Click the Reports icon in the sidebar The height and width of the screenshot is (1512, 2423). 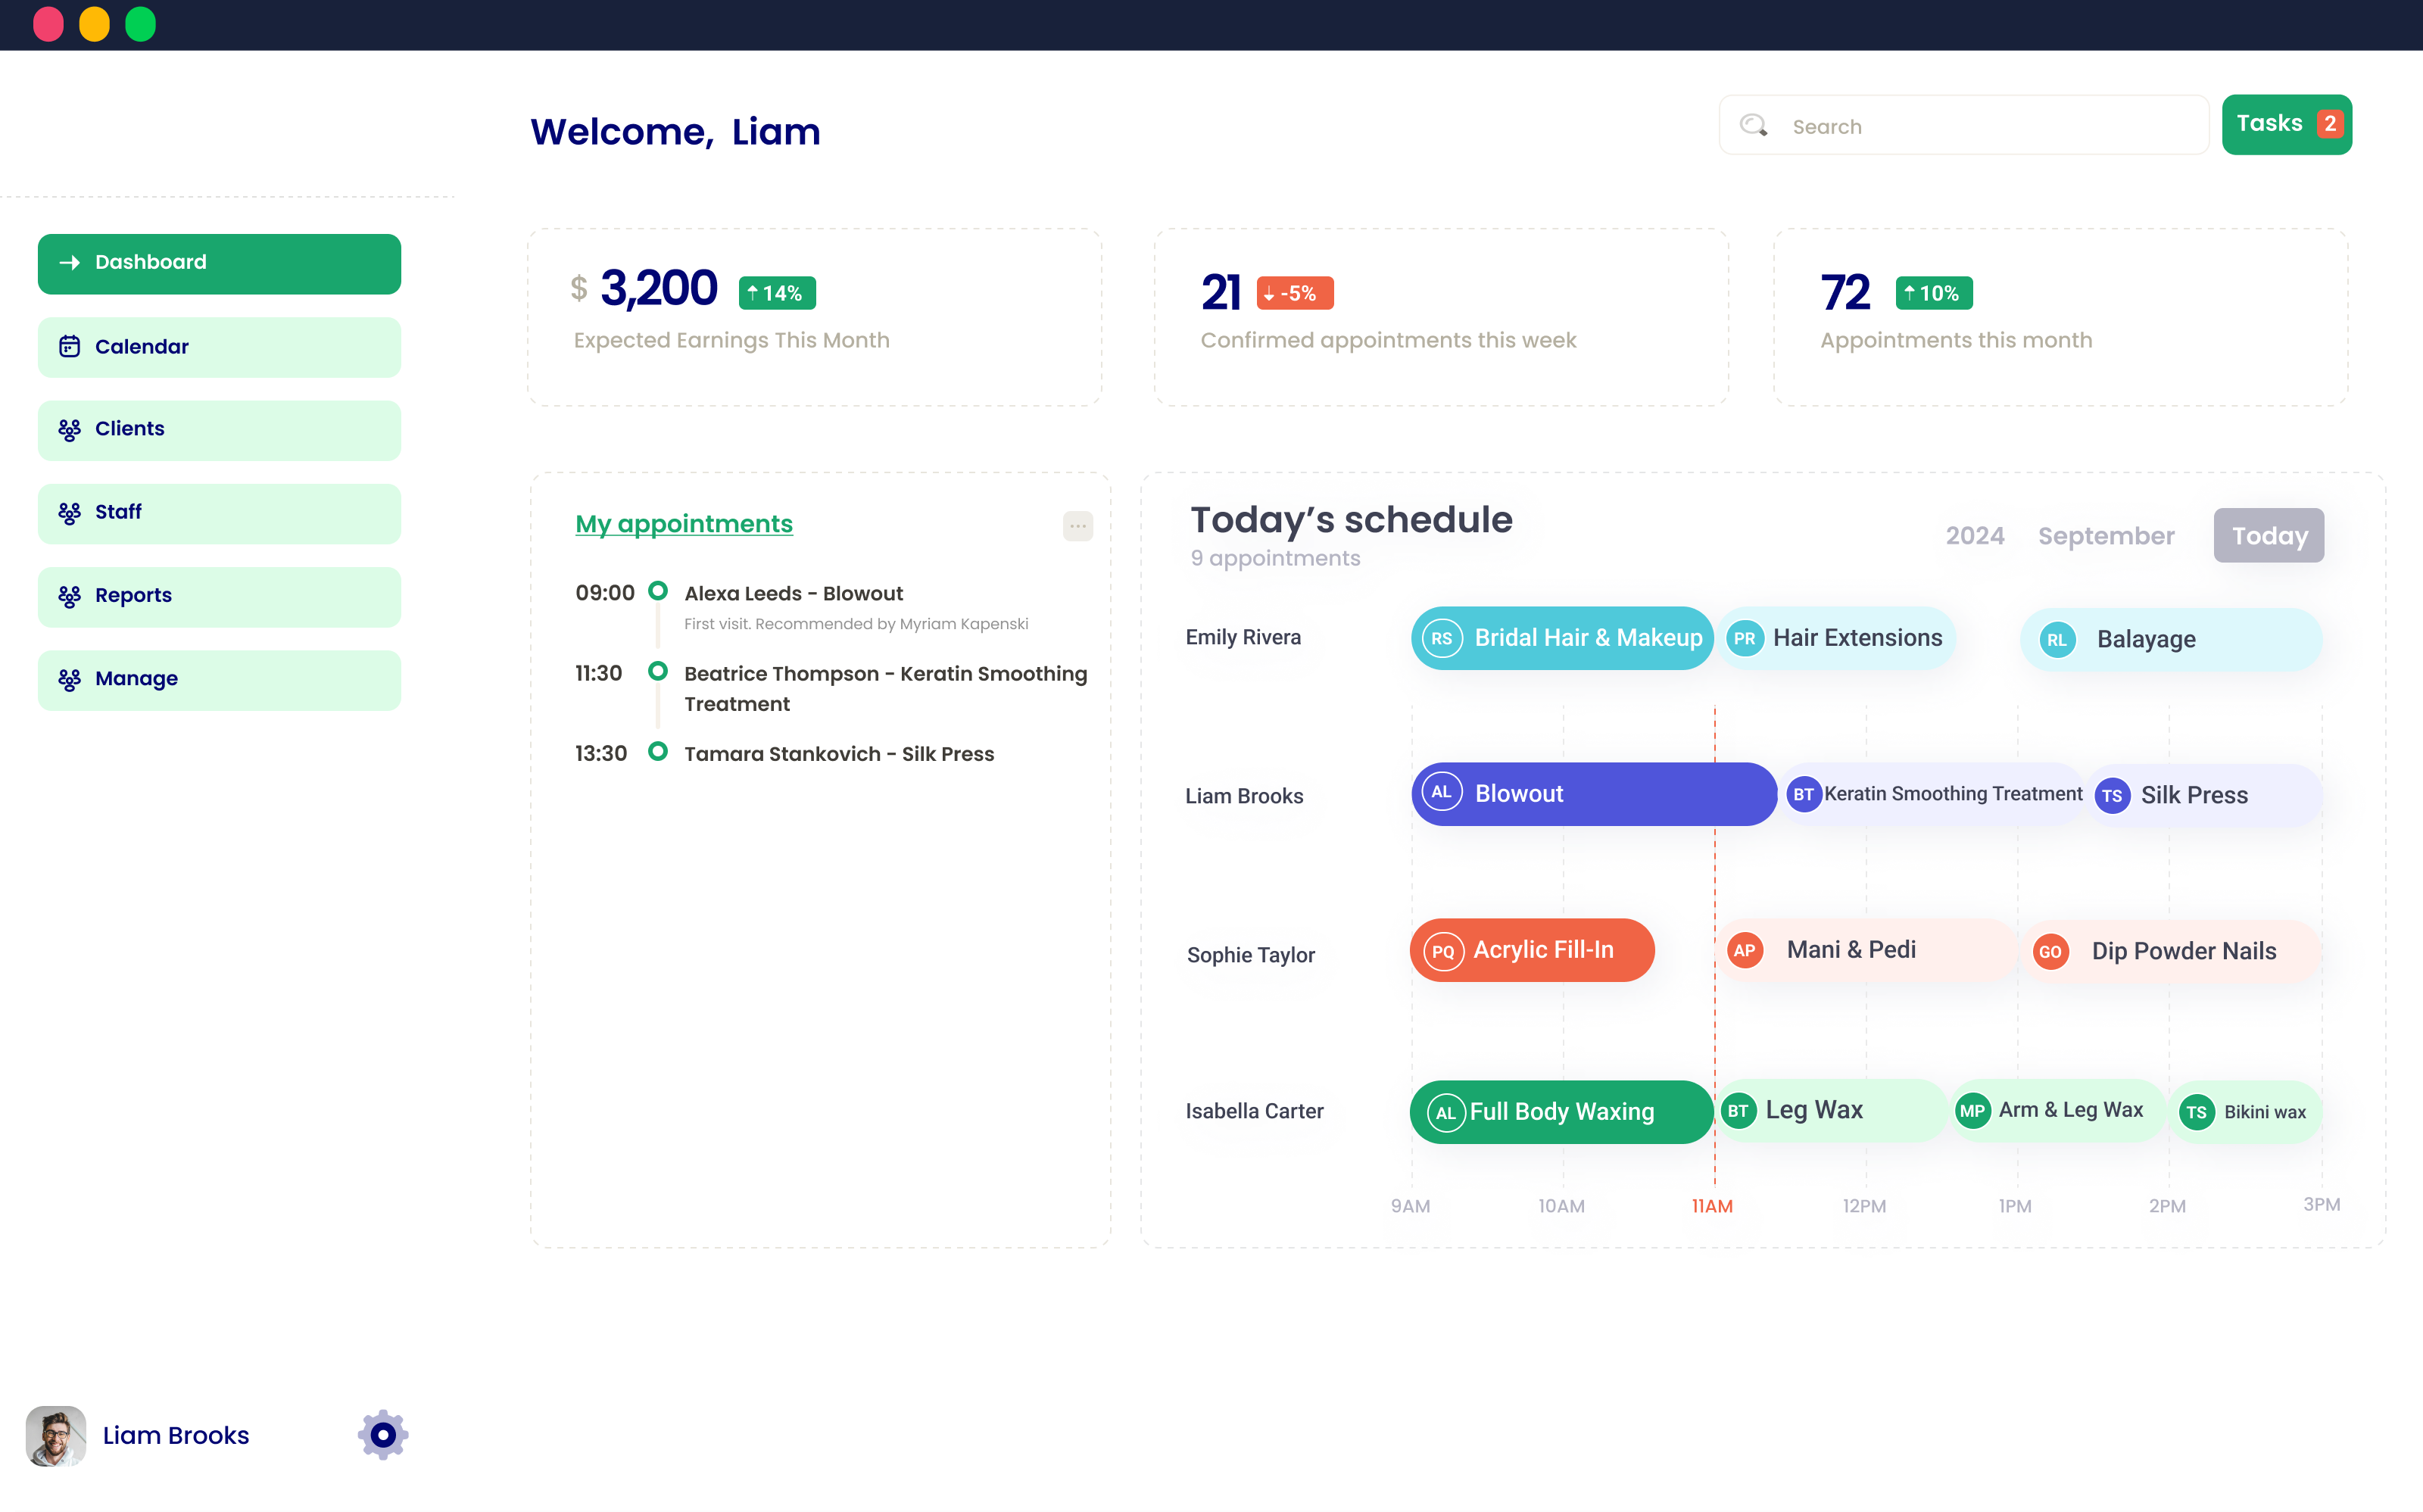[x=69, y=596]
